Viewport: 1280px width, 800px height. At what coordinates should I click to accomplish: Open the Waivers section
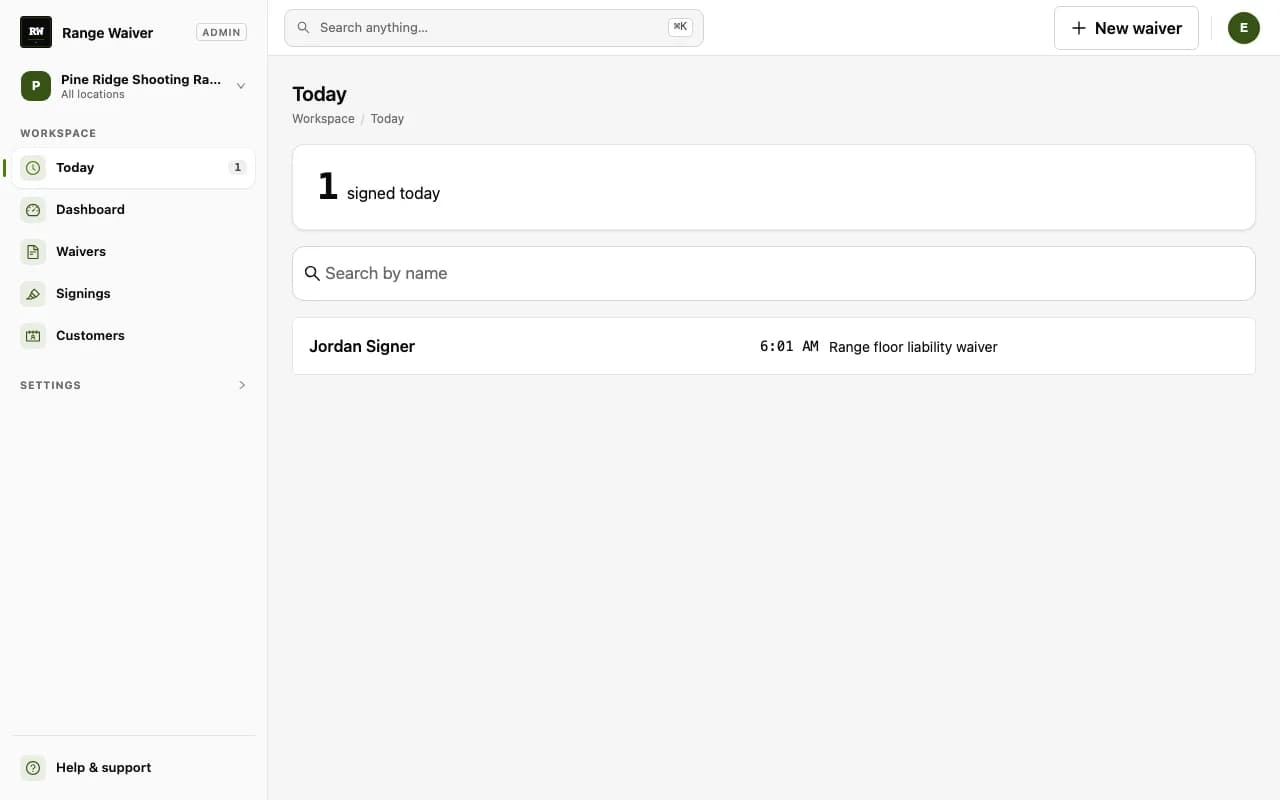[134, 252]
